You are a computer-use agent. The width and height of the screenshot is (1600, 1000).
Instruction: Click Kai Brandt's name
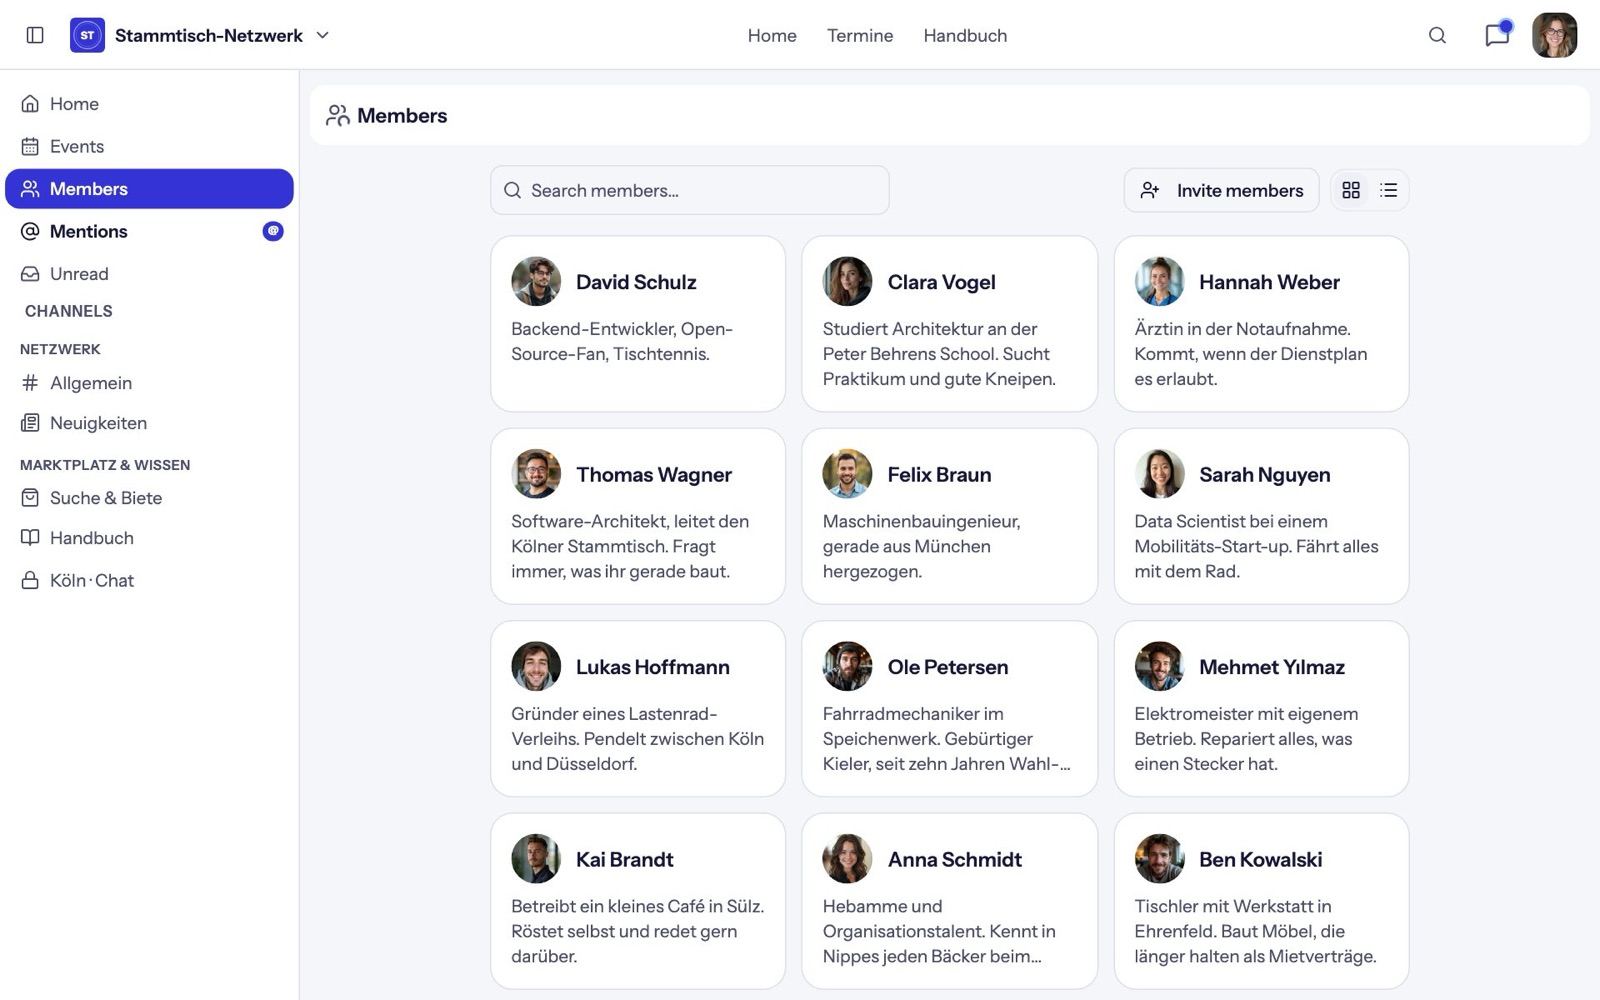[x=624, y=860]
